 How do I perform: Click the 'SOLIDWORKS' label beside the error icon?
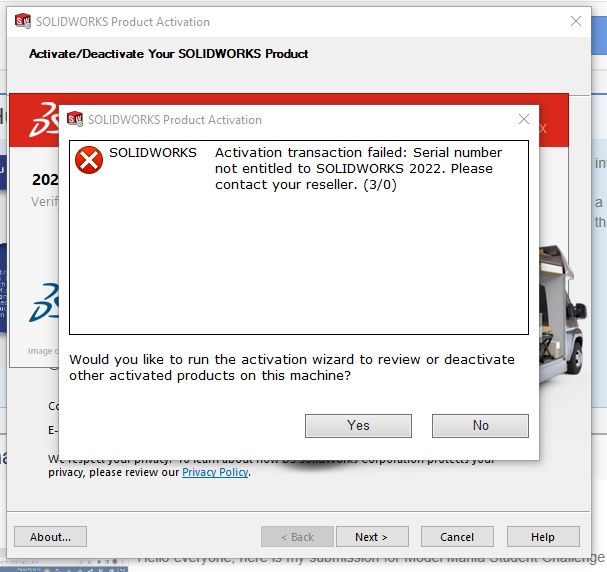click(x=153, y=152)
